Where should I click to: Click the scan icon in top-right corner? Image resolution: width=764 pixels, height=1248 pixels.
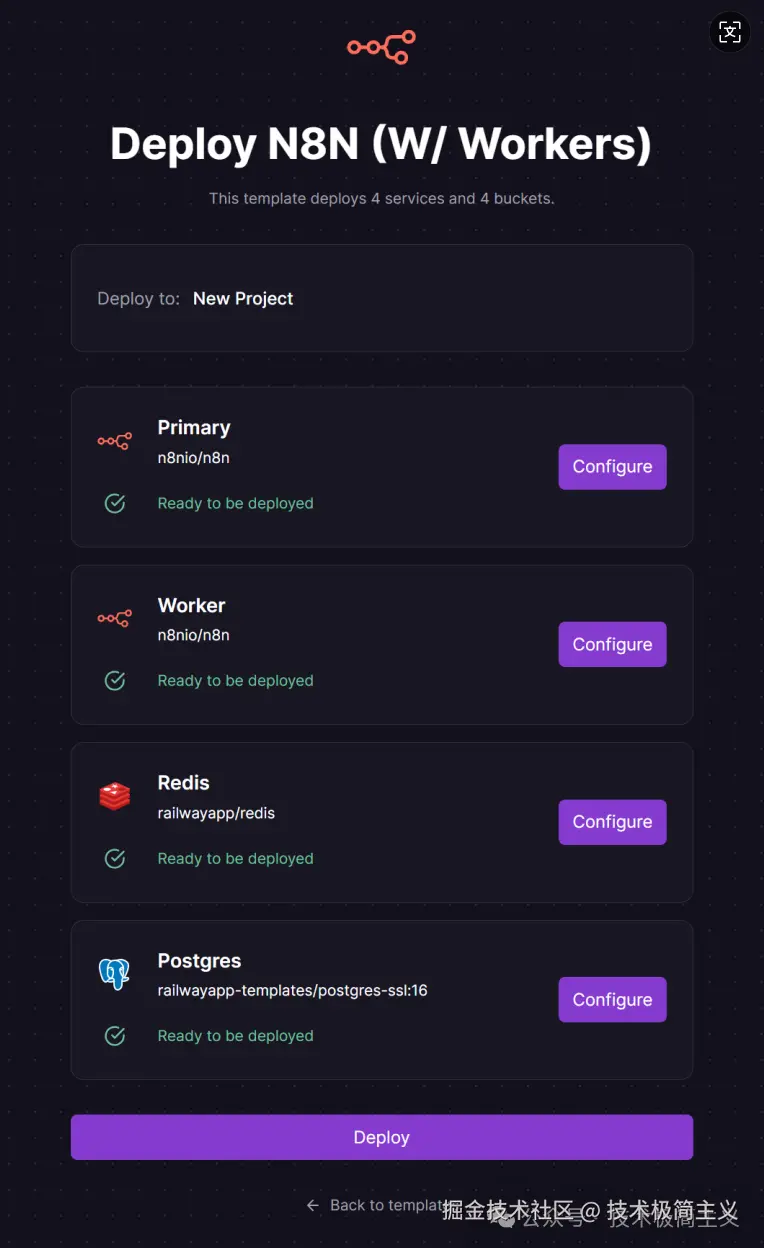coord(730,32)
